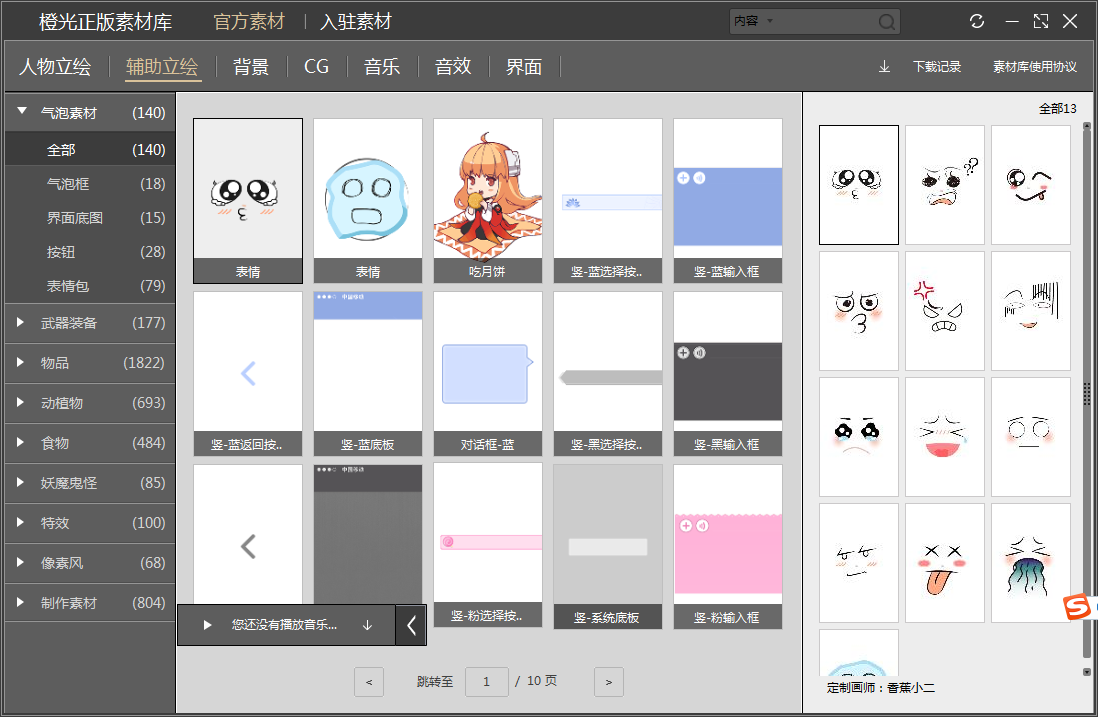
Task: Click the page number input field
Action: 488,682
